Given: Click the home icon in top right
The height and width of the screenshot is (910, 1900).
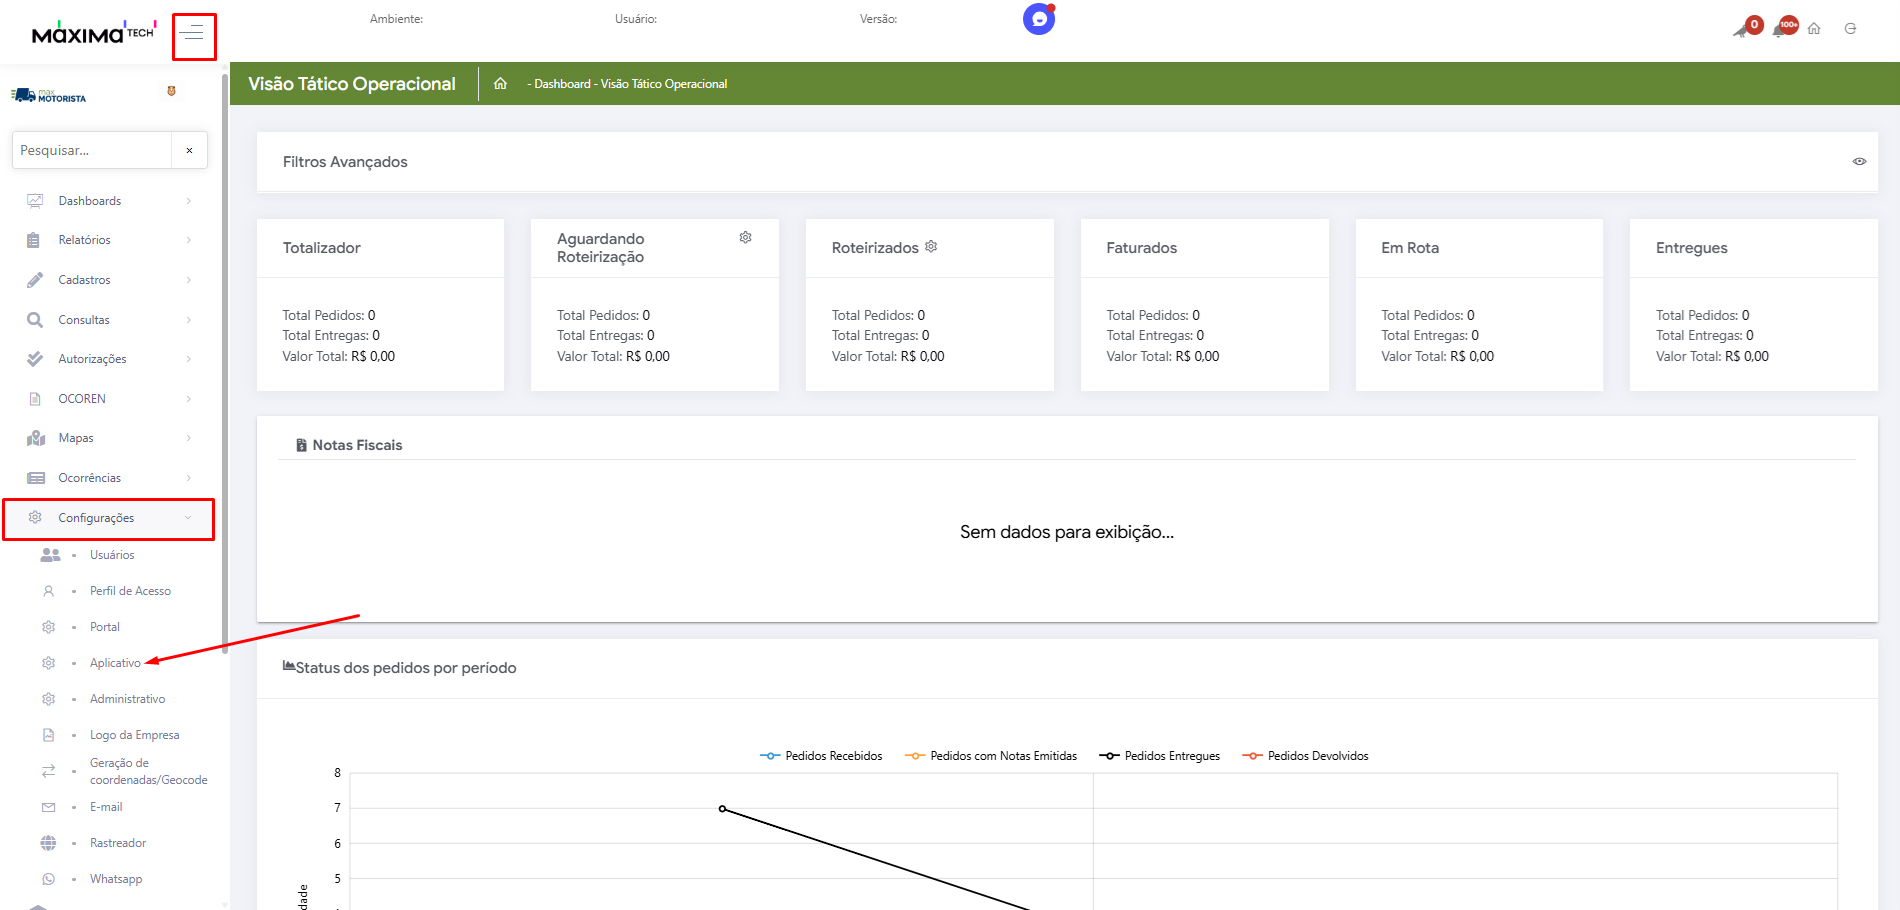Looking at the screenshot, I should coord(1814,29).
